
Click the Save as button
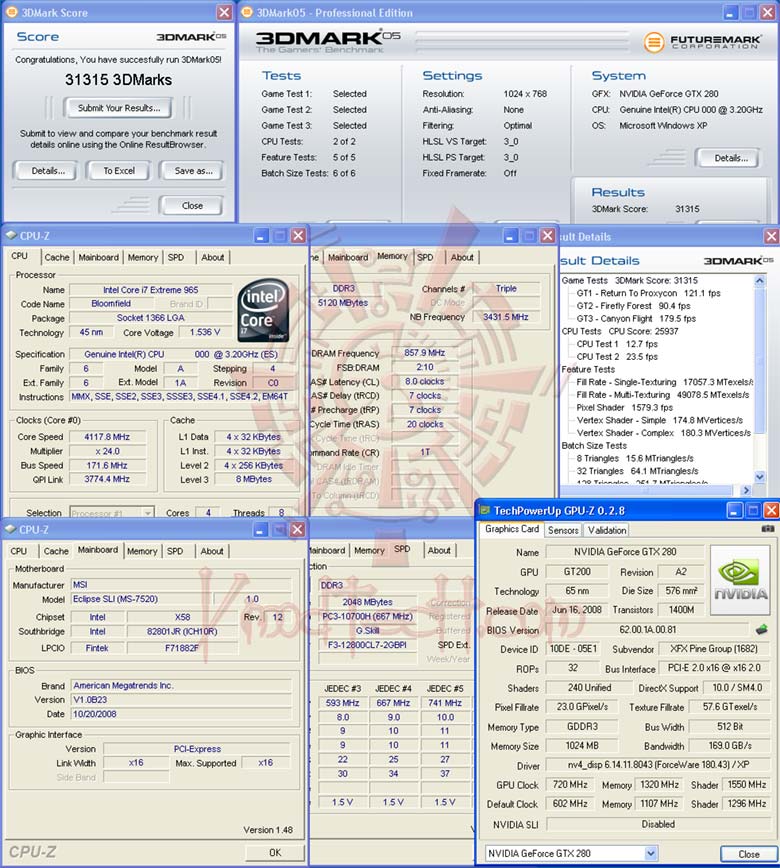click(193, 171)
